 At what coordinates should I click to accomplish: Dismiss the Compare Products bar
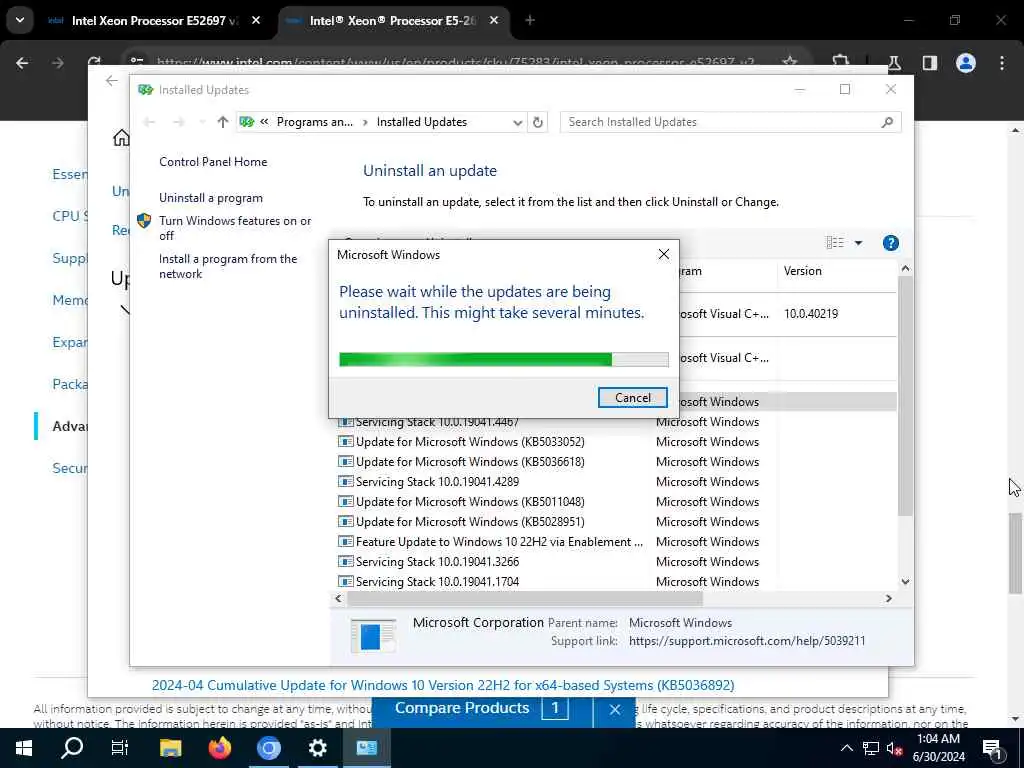pos(615,710)
